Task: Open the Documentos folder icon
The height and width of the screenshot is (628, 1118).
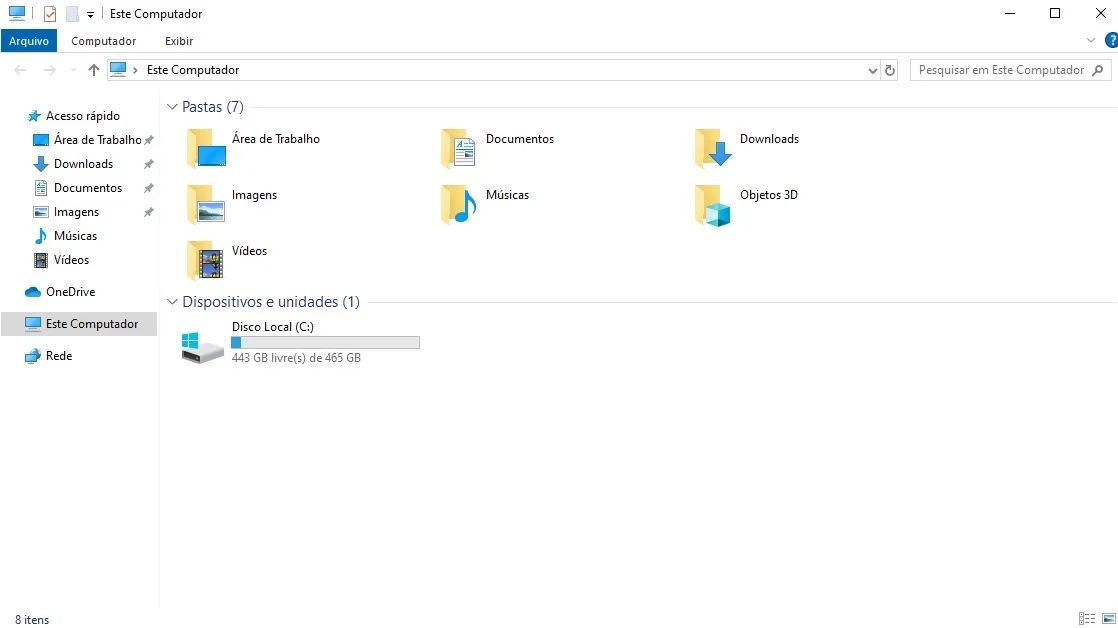Action: point(459,148)
